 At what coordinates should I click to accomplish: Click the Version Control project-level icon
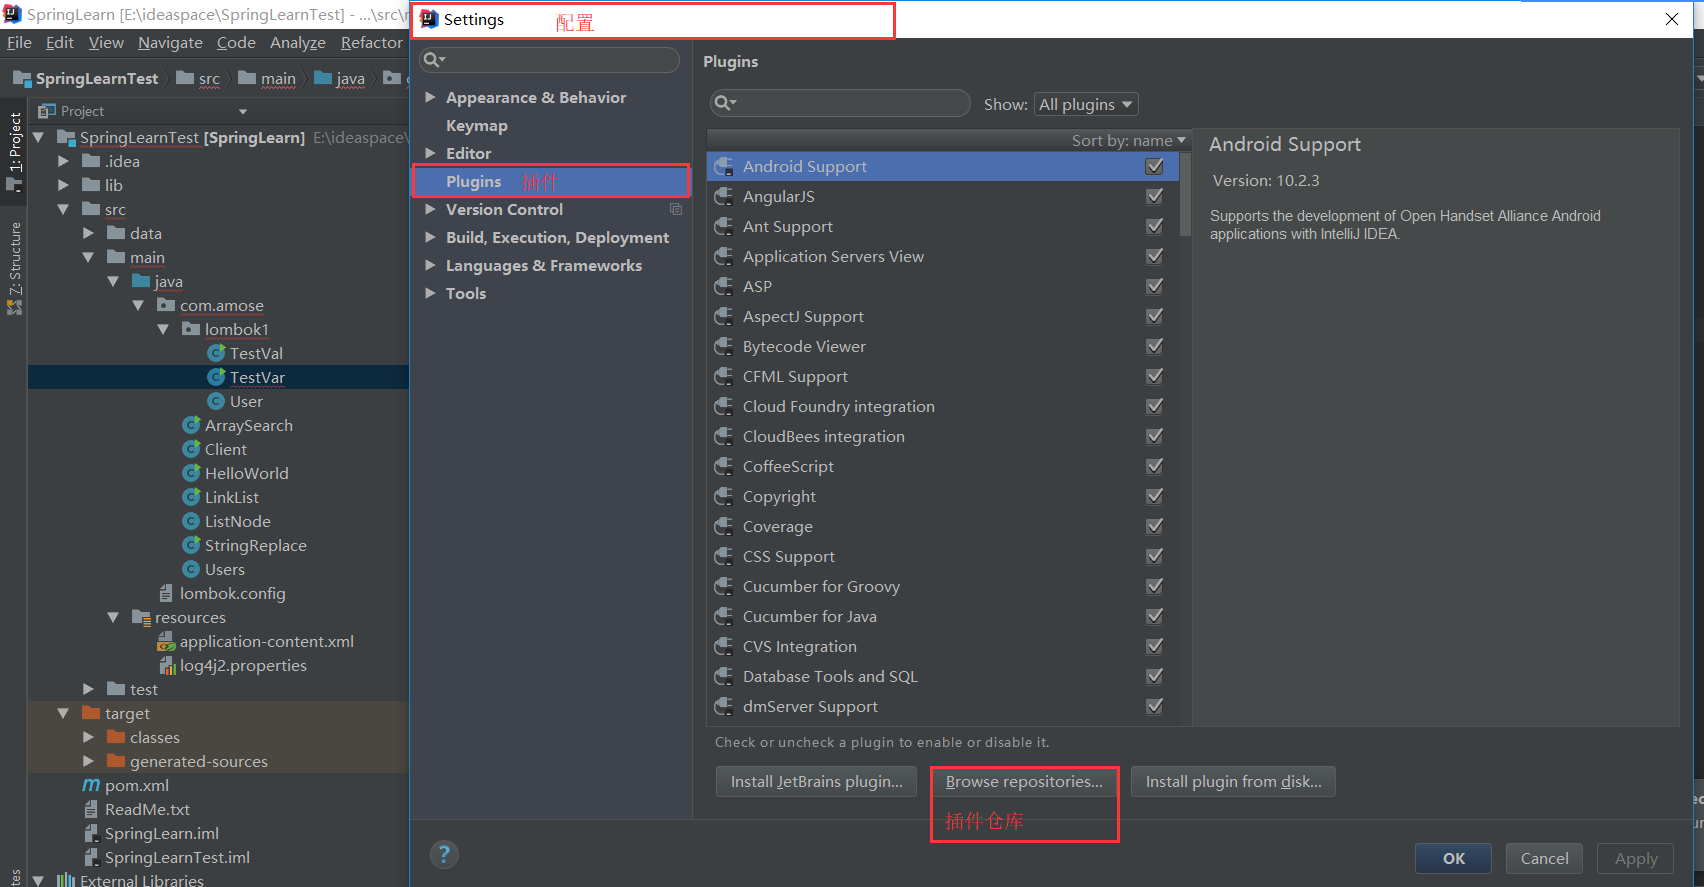676,209
